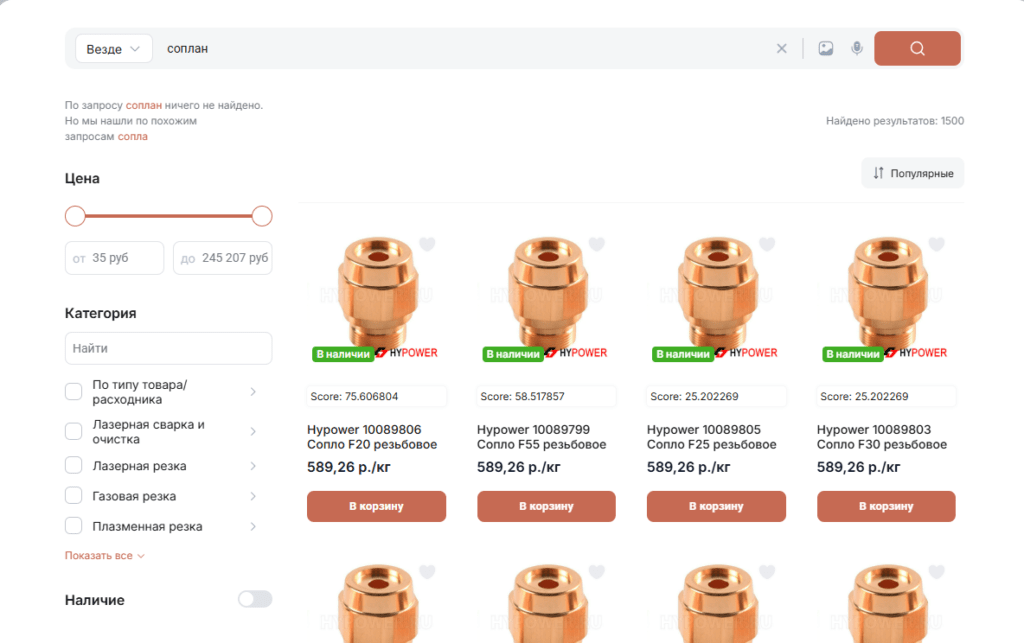Check the Газовая резка category
Screen dimensions: 1024x643
[x=74, y=495]
